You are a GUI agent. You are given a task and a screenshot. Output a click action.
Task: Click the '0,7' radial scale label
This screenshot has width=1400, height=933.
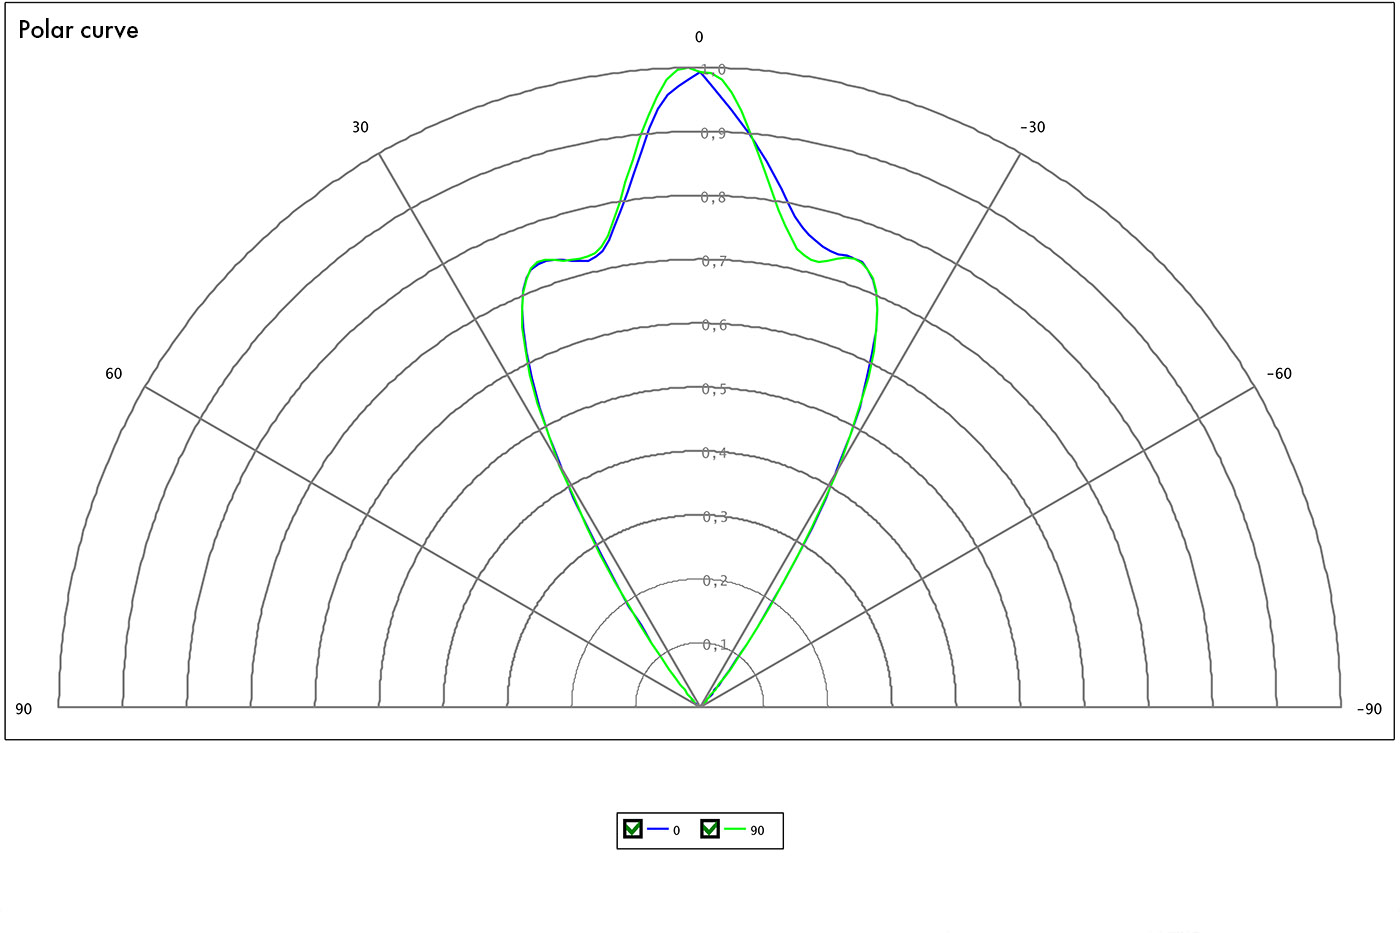coord(713,262)
